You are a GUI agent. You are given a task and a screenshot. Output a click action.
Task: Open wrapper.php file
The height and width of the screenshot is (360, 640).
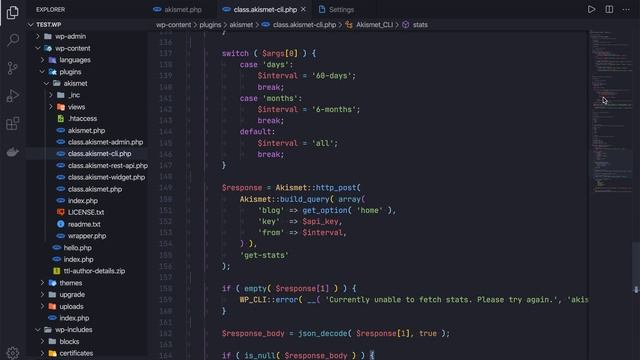87,236
